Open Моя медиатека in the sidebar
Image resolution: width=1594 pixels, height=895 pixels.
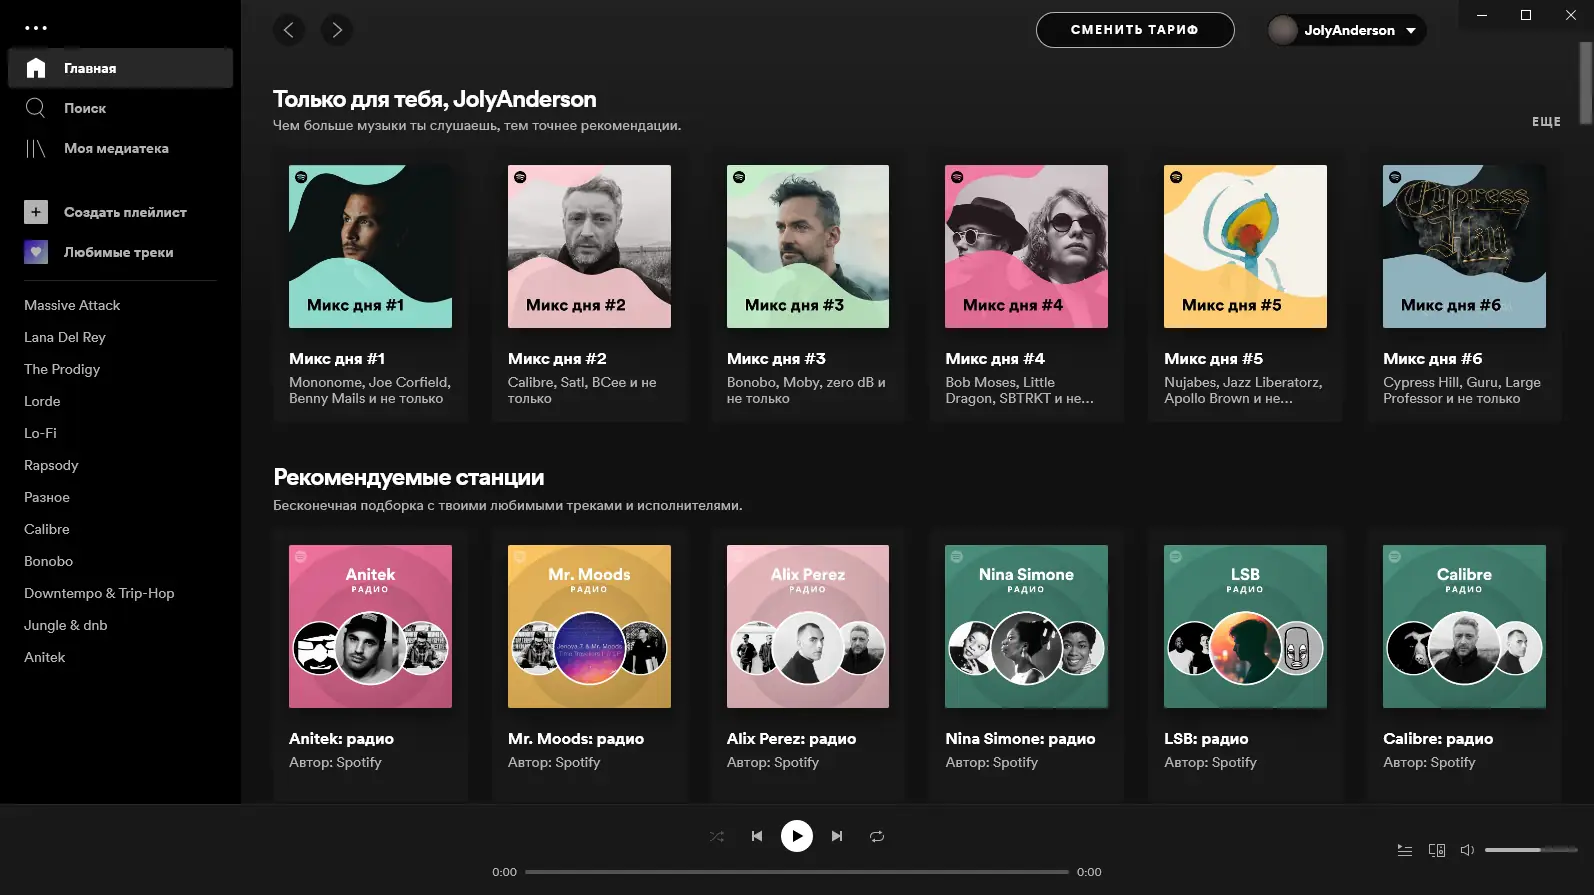[x=116, y=148]
